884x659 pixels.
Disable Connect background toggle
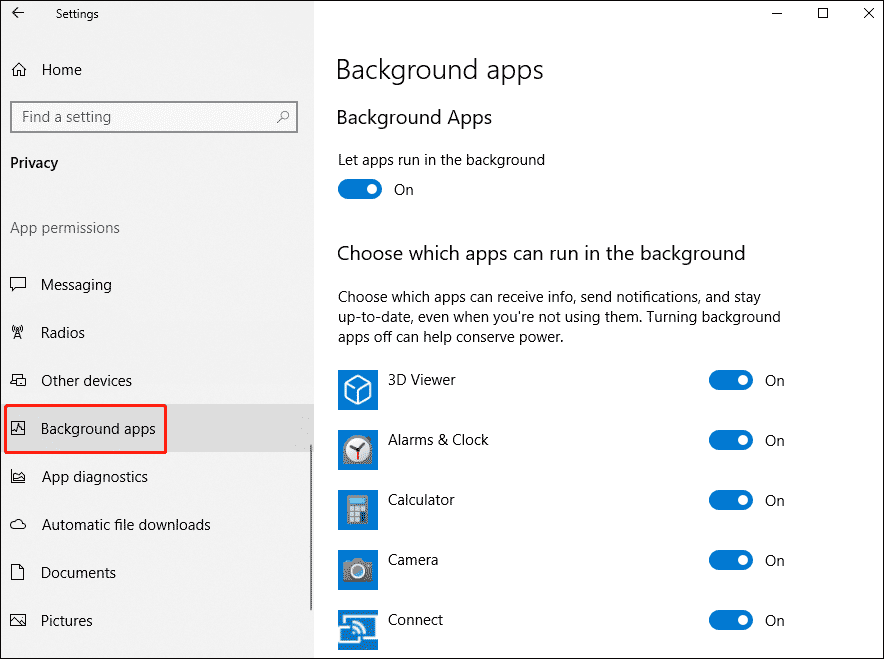click(x=731, y=621)
